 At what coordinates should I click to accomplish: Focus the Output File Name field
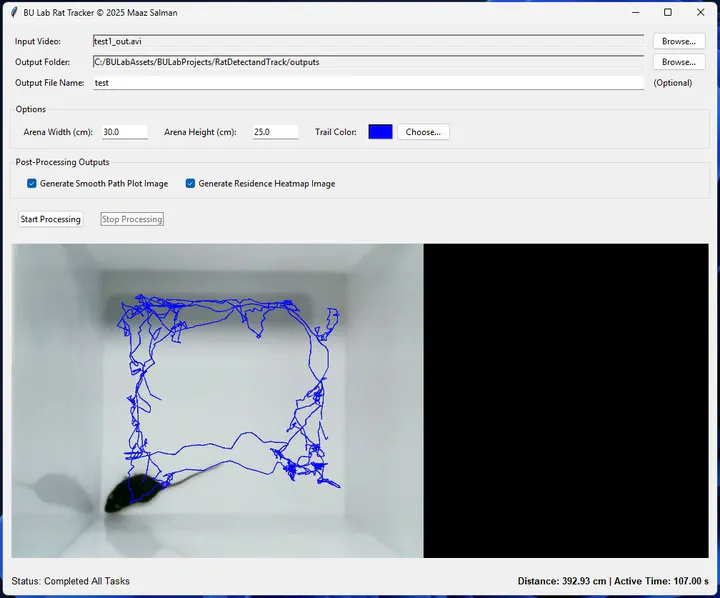(367, 83)
